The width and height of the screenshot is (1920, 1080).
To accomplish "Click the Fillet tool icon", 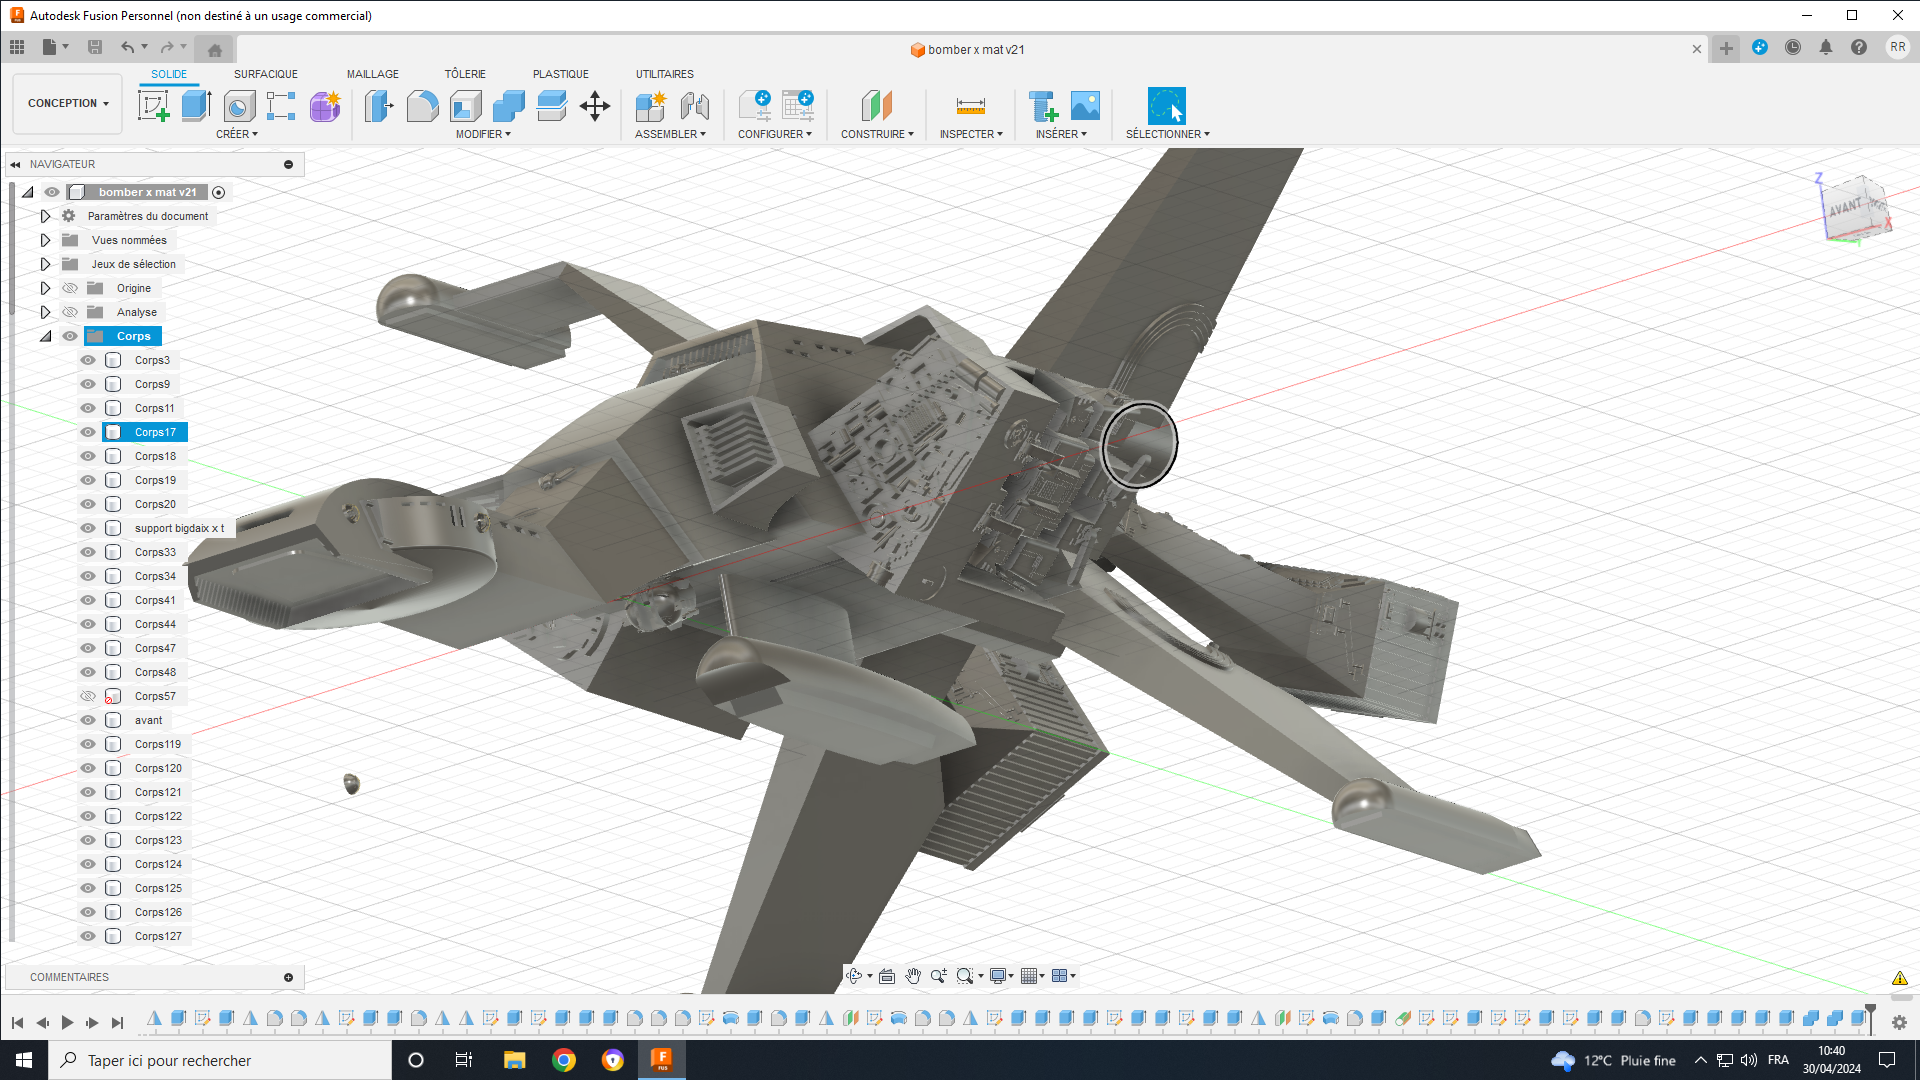I will [422, 106].
